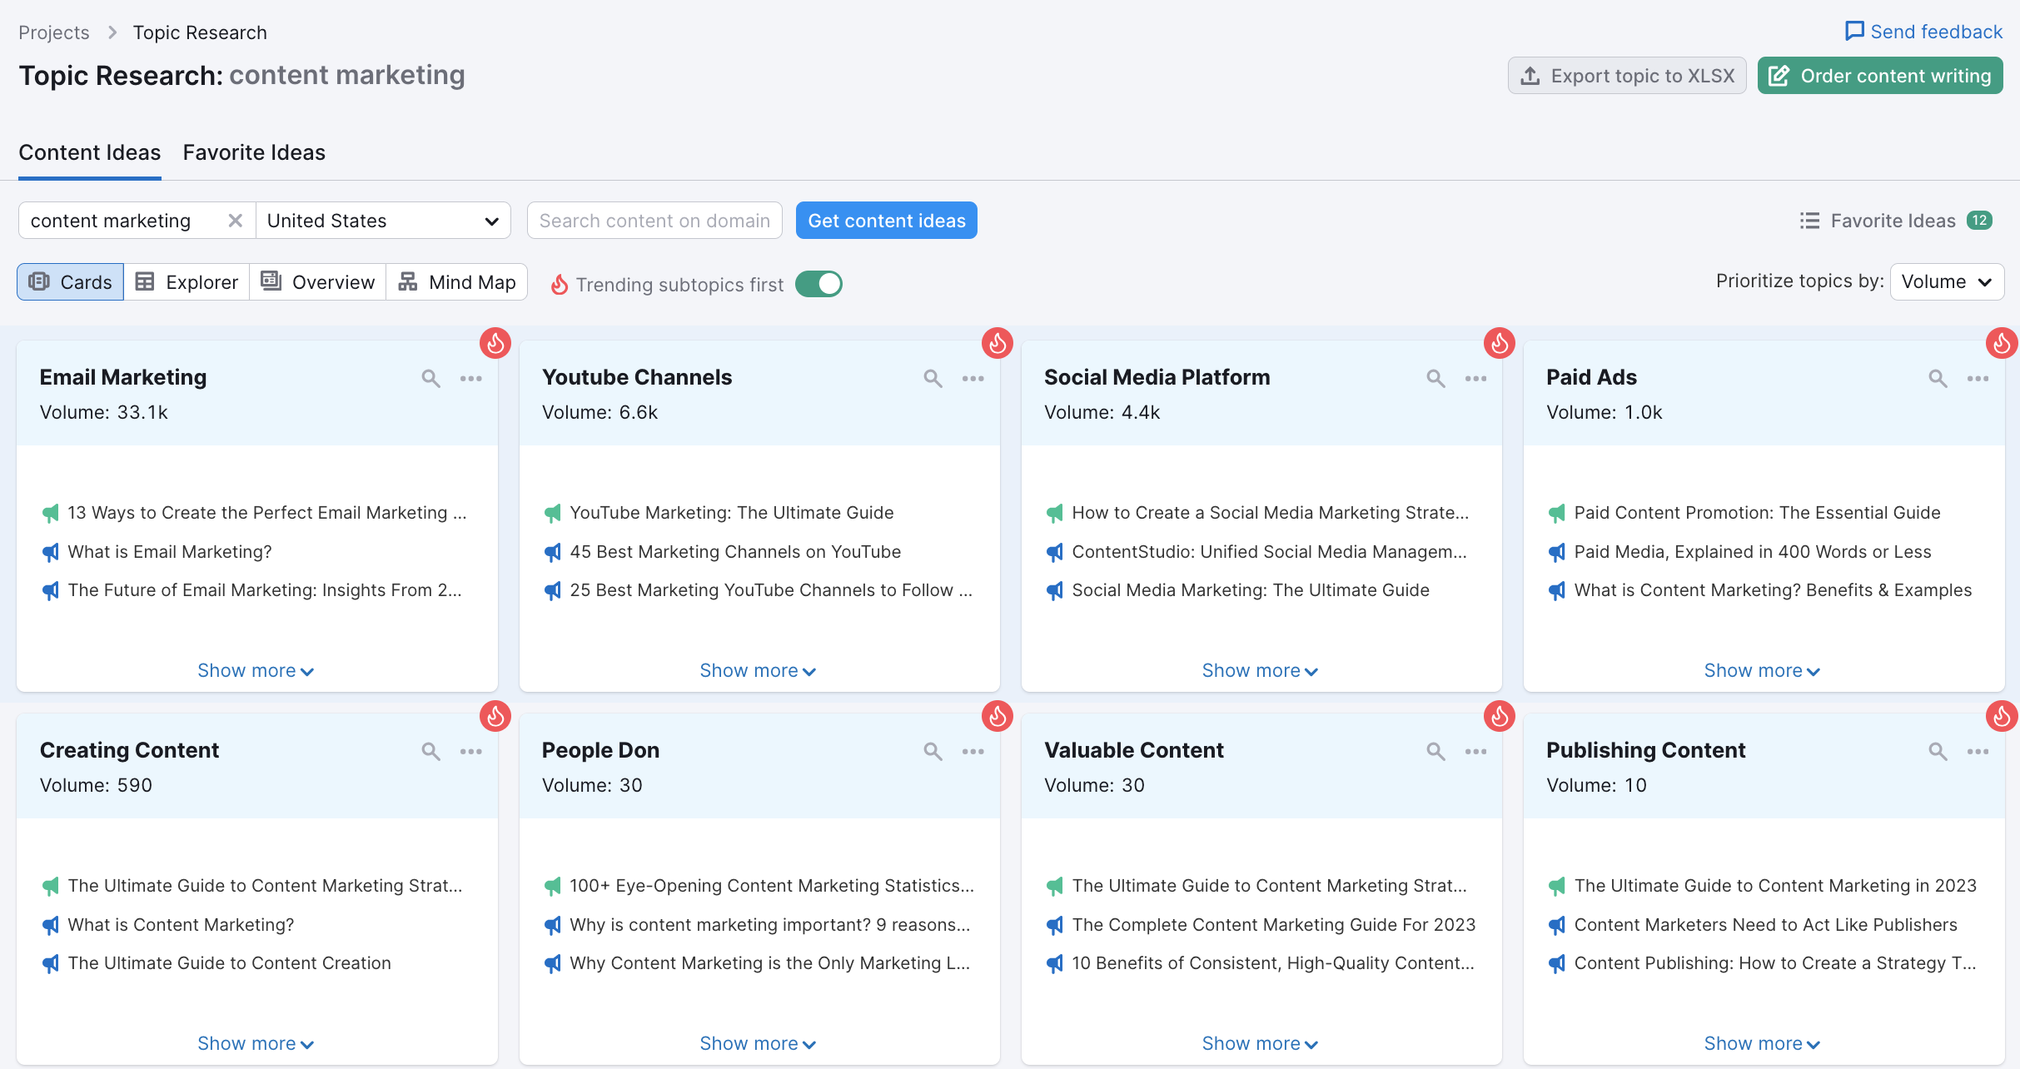Open the United States country dropdown

(383, 220)
